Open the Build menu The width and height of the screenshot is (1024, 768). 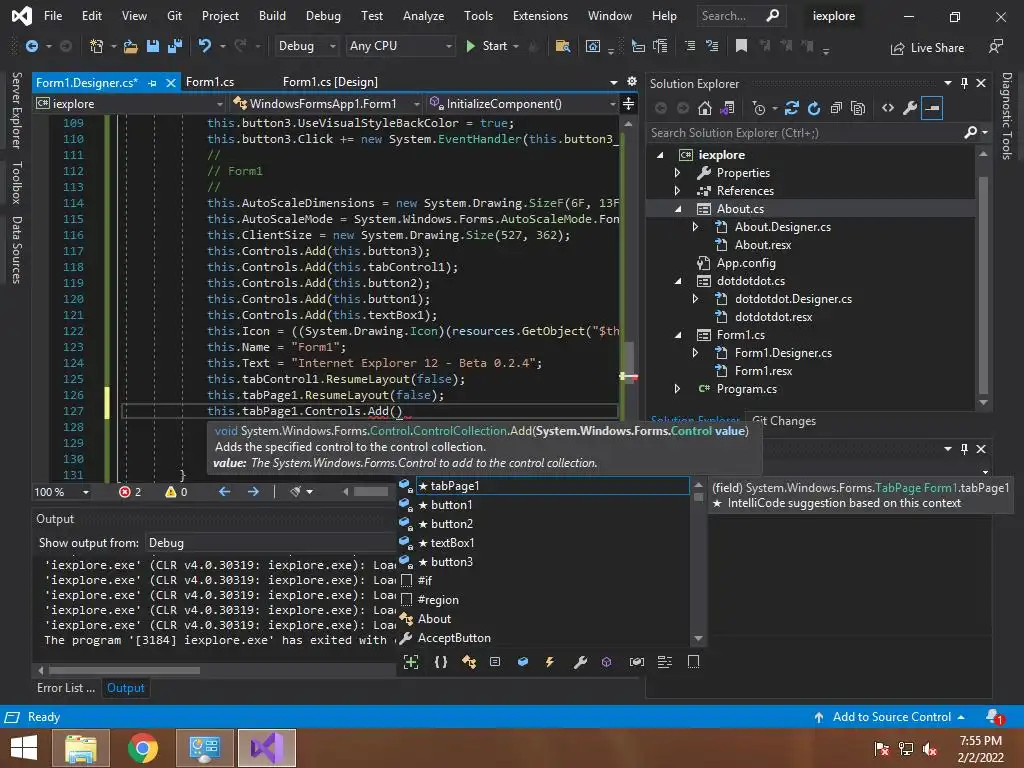coord(272,16)
